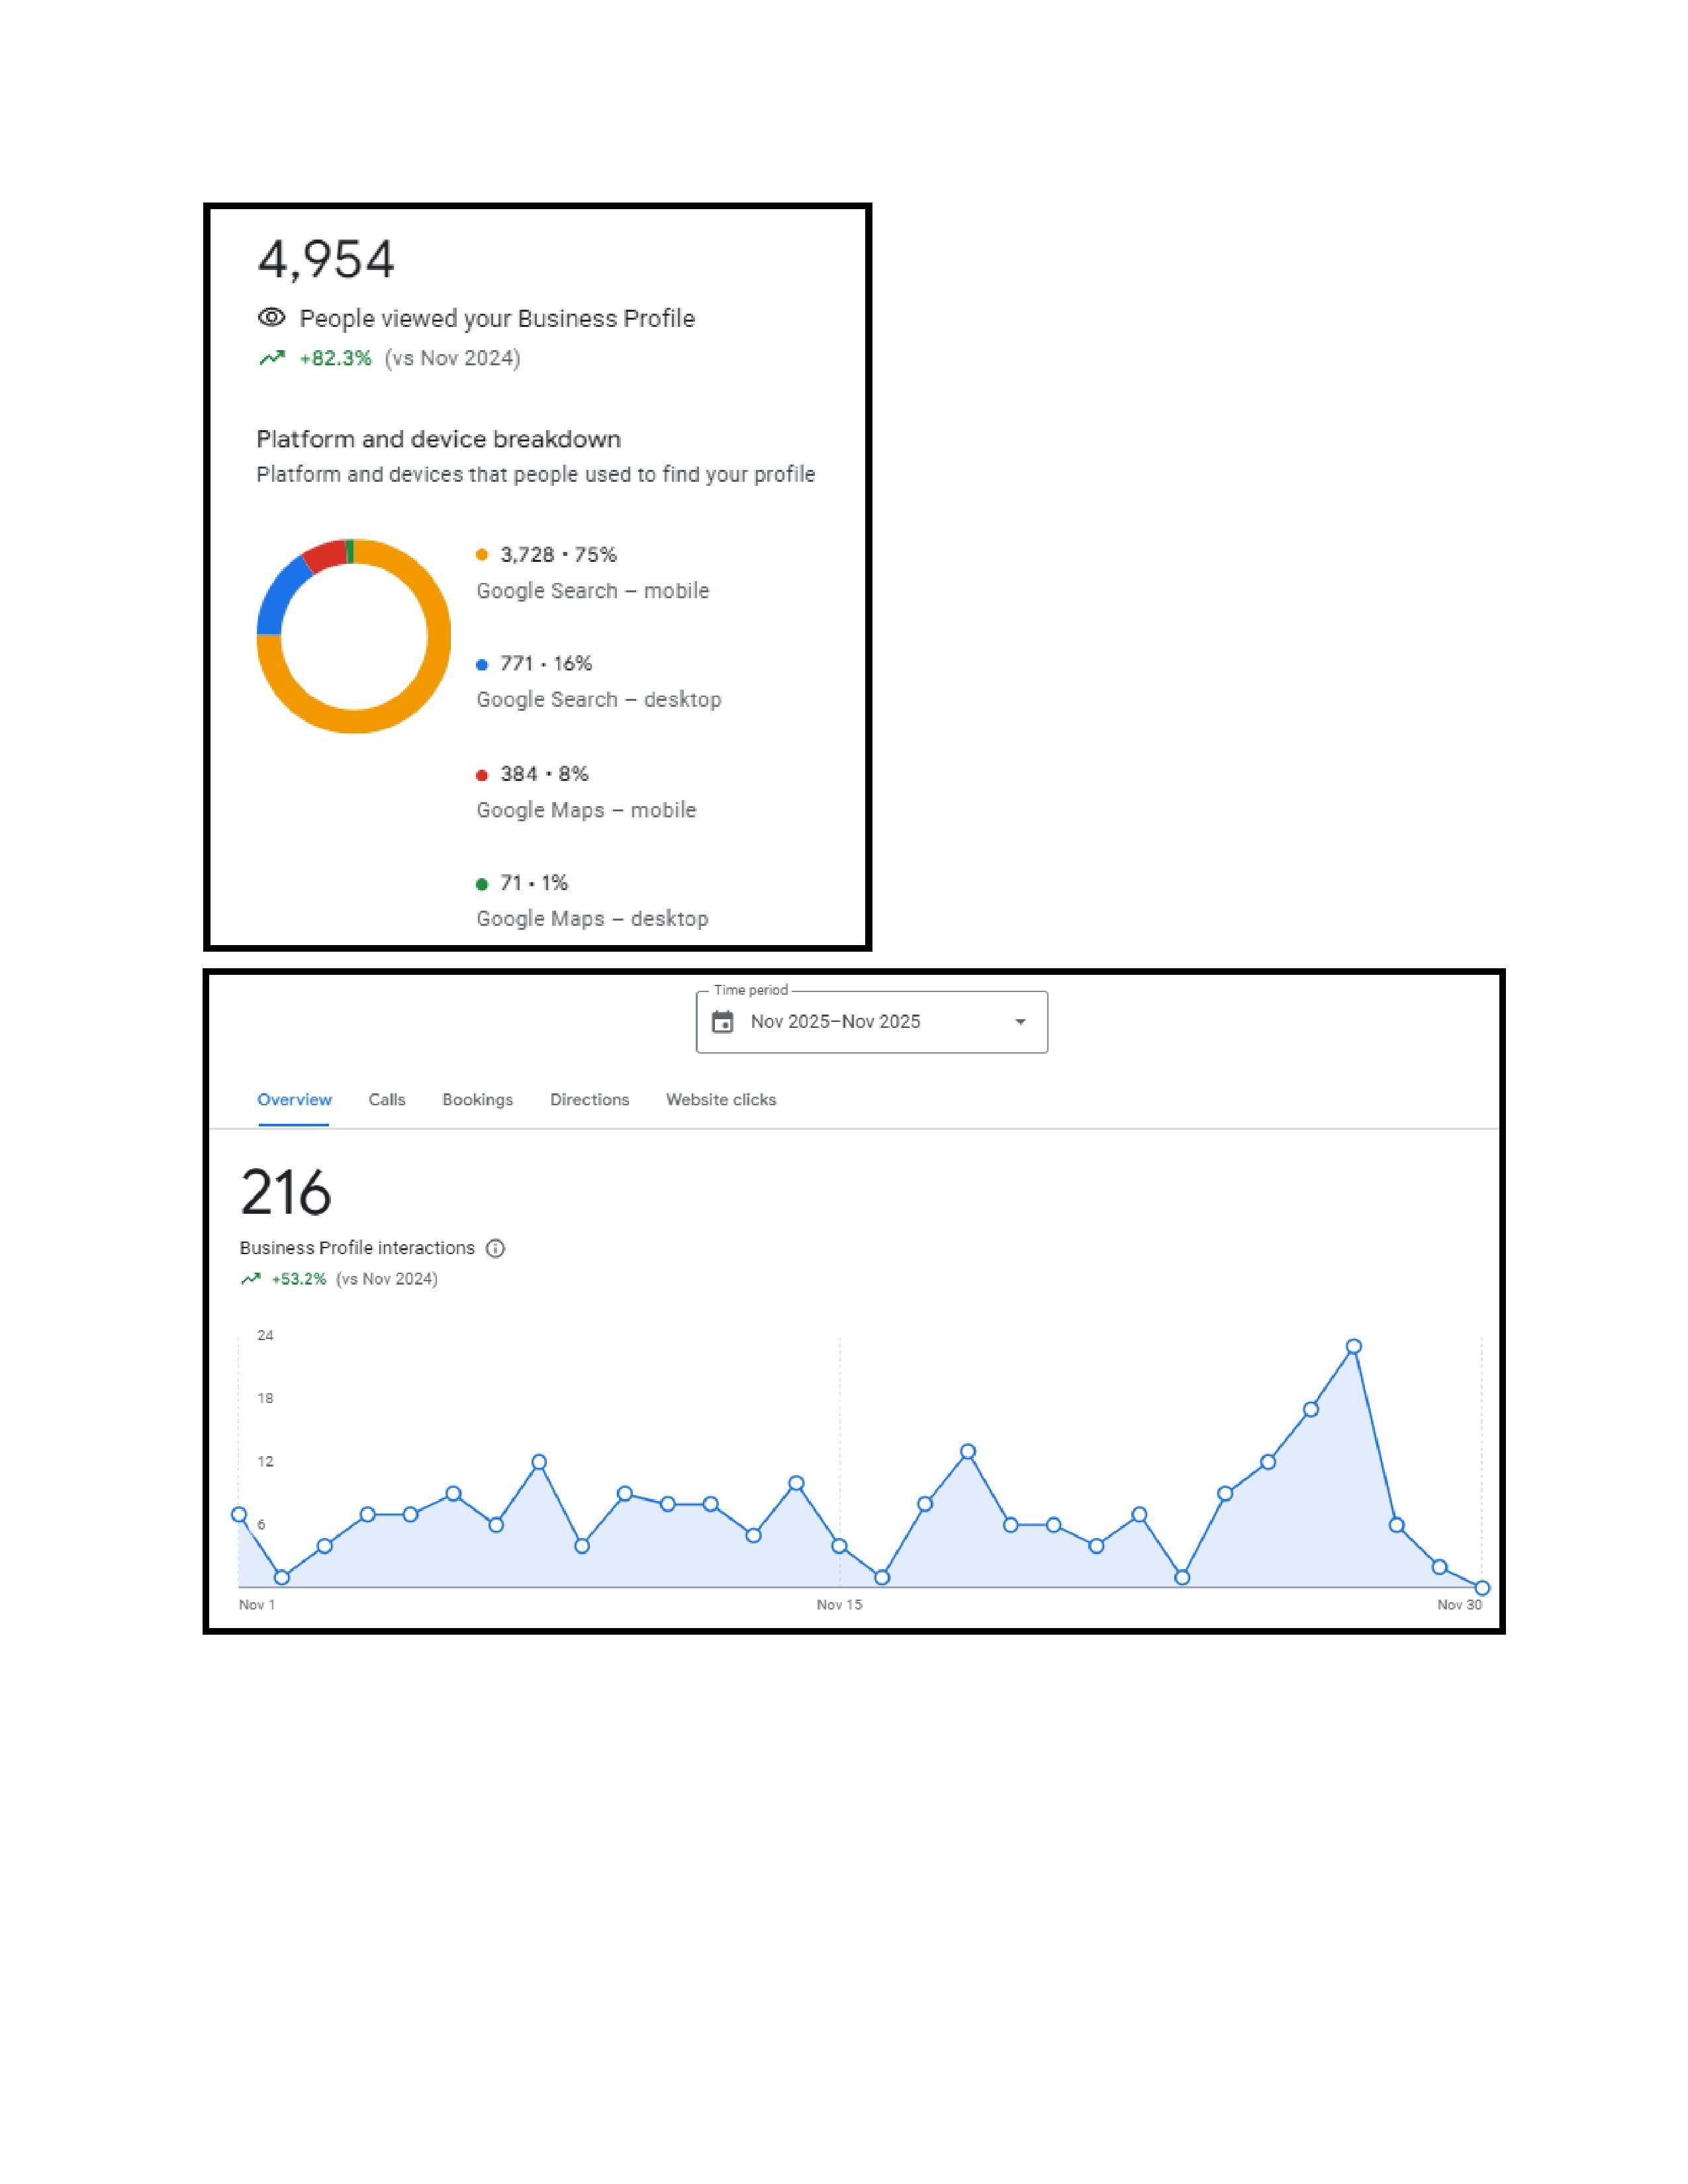The image size is (1688, 2184).
Task: Click the blue dot for Google Search desktop
Action: pyautogui.click(x=482, y=665)
